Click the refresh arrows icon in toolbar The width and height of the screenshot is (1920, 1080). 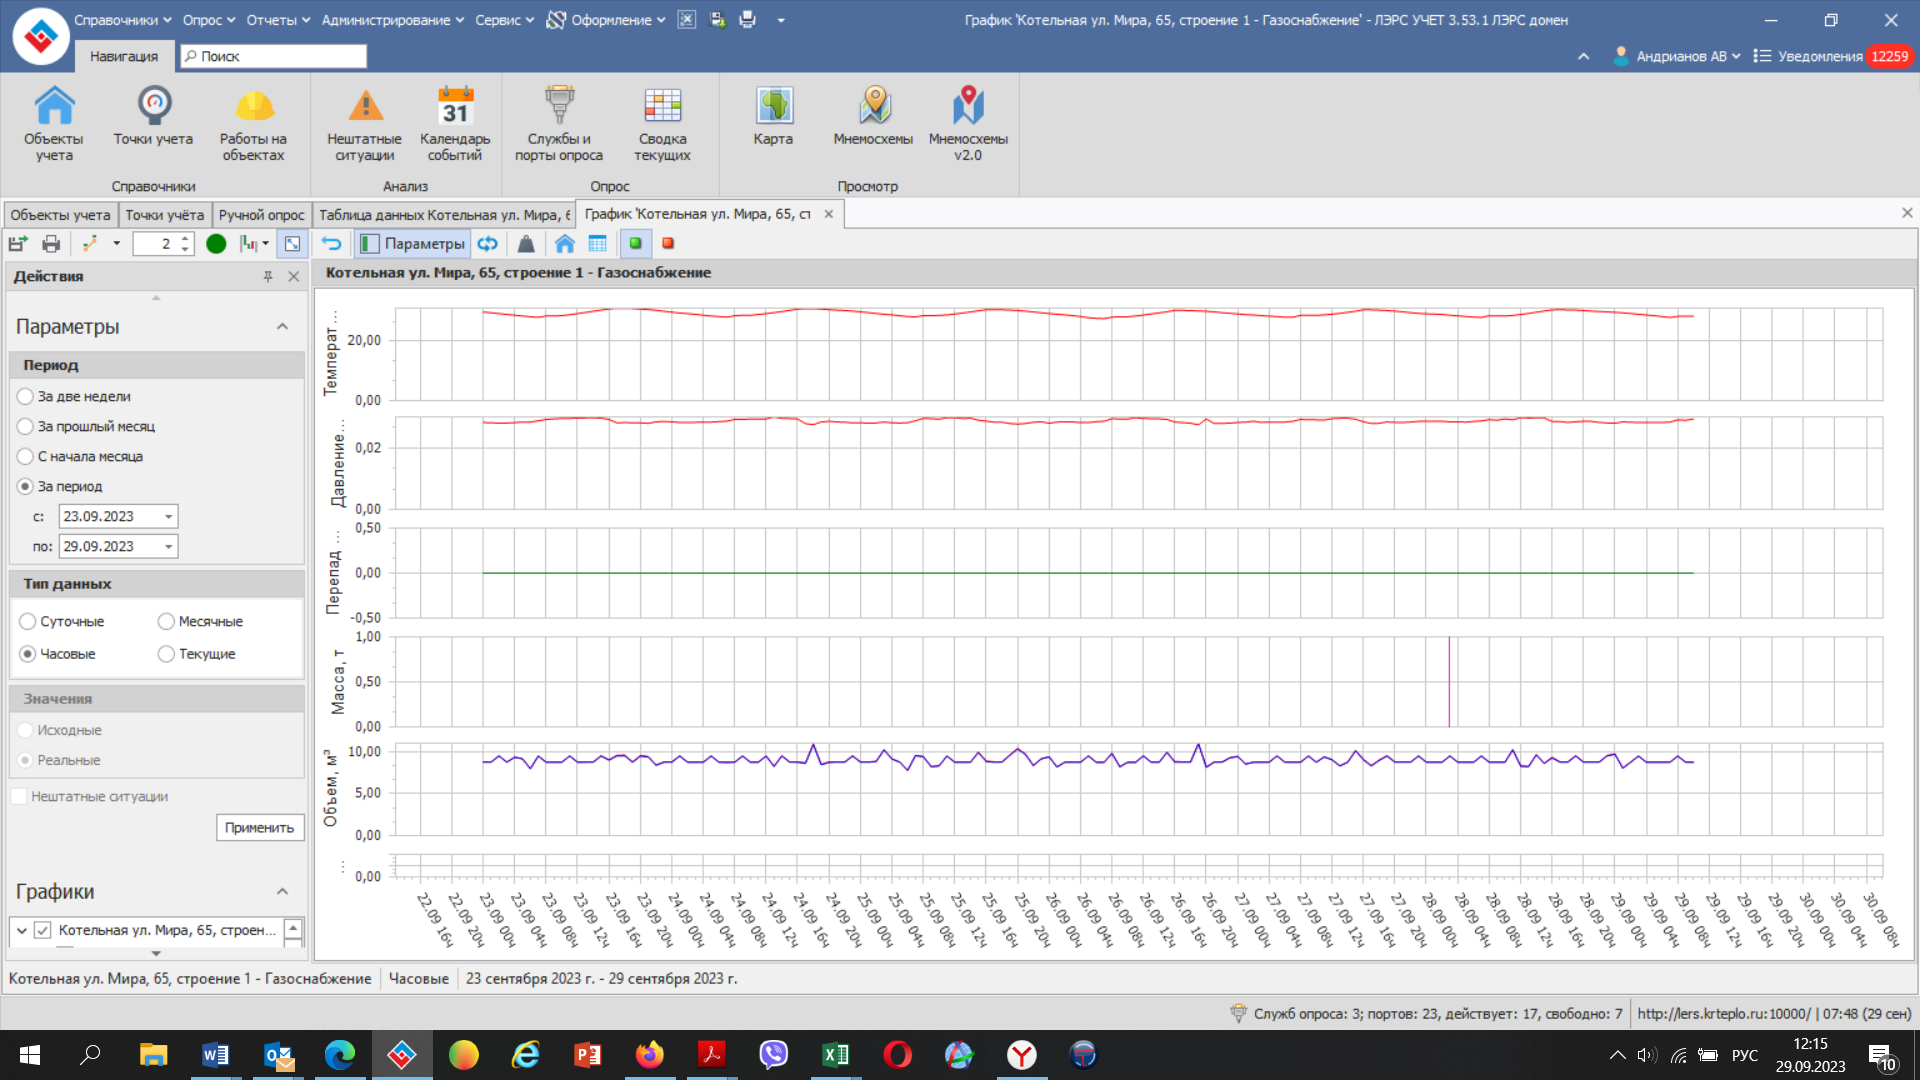[487, 243]
